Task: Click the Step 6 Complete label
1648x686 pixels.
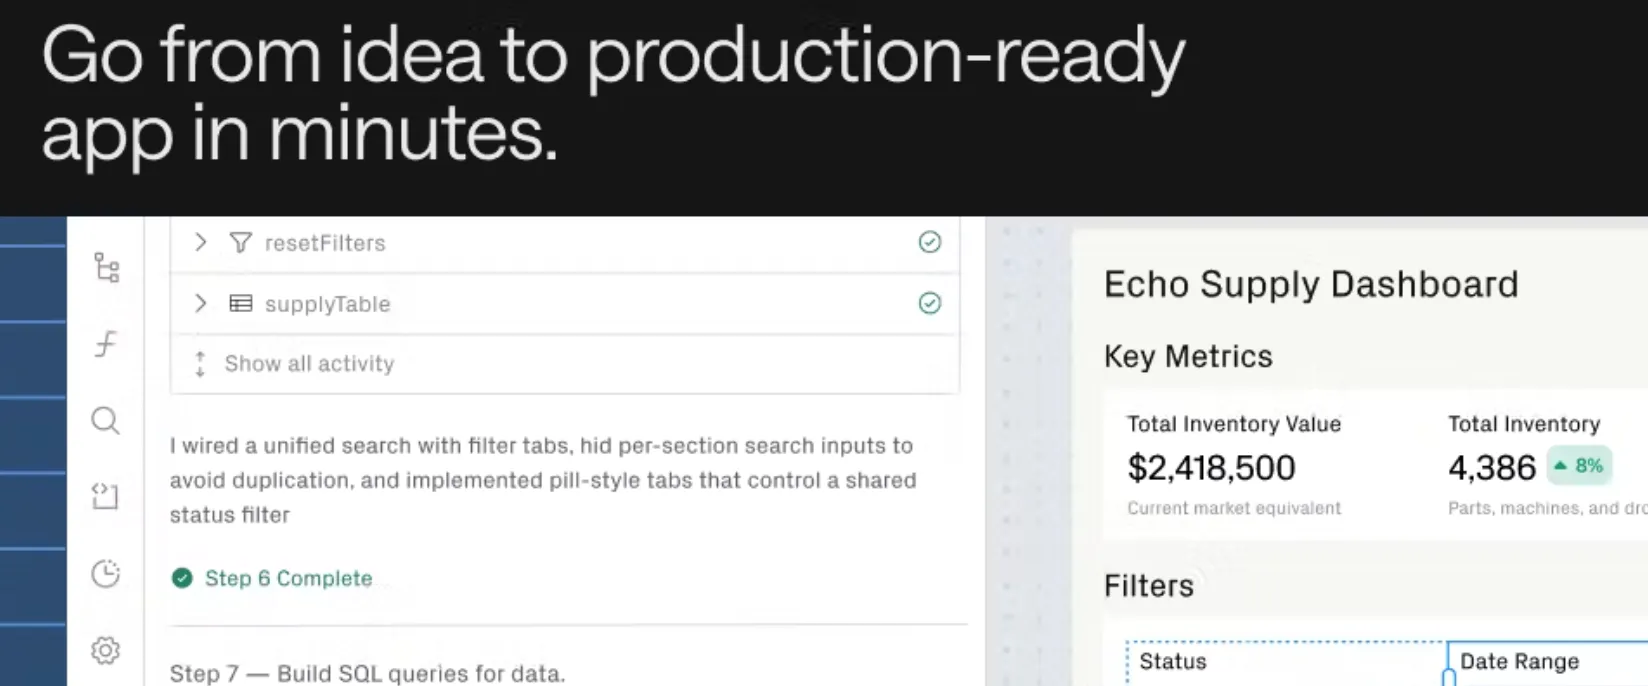Action: pos(288,578)
